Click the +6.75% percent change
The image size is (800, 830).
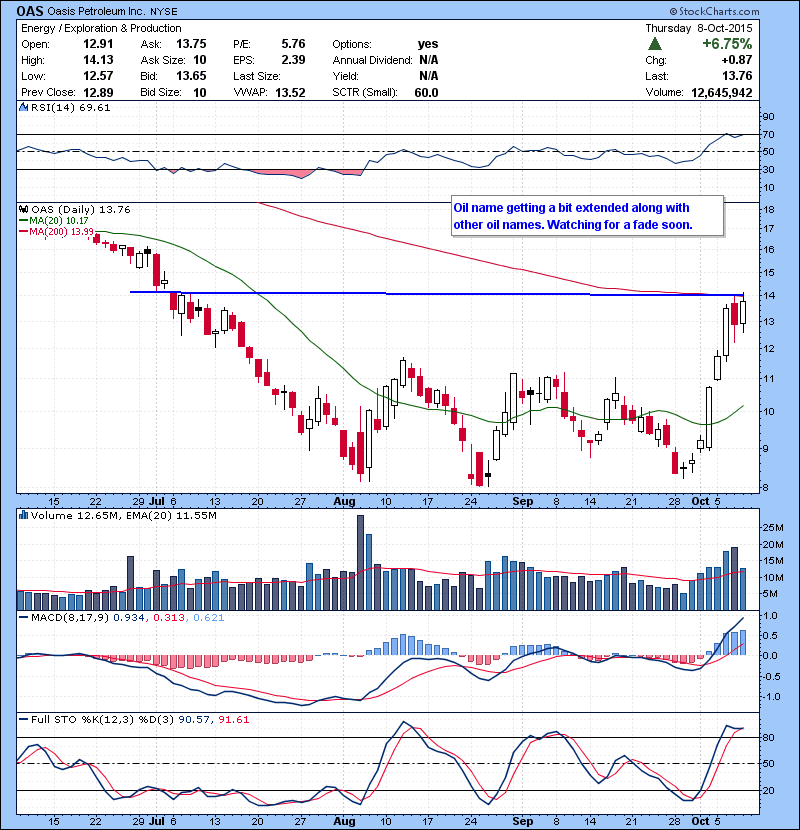[x=727, y=43]
